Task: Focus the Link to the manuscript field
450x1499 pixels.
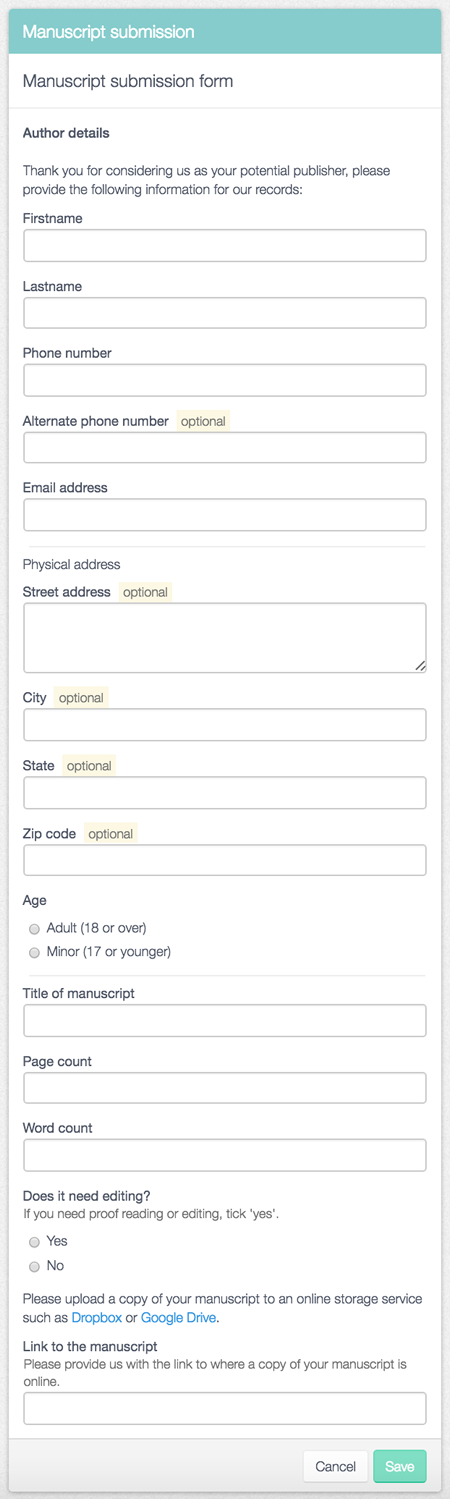Action: [x=225, y=1408]
